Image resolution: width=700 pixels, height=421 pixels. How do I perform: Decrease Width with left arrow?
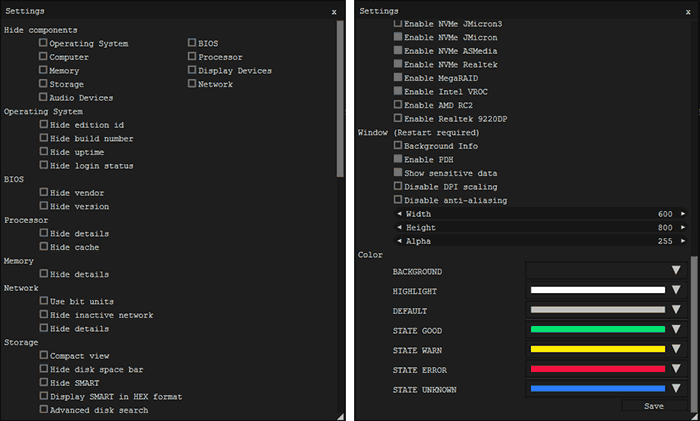tap(400, 214)
